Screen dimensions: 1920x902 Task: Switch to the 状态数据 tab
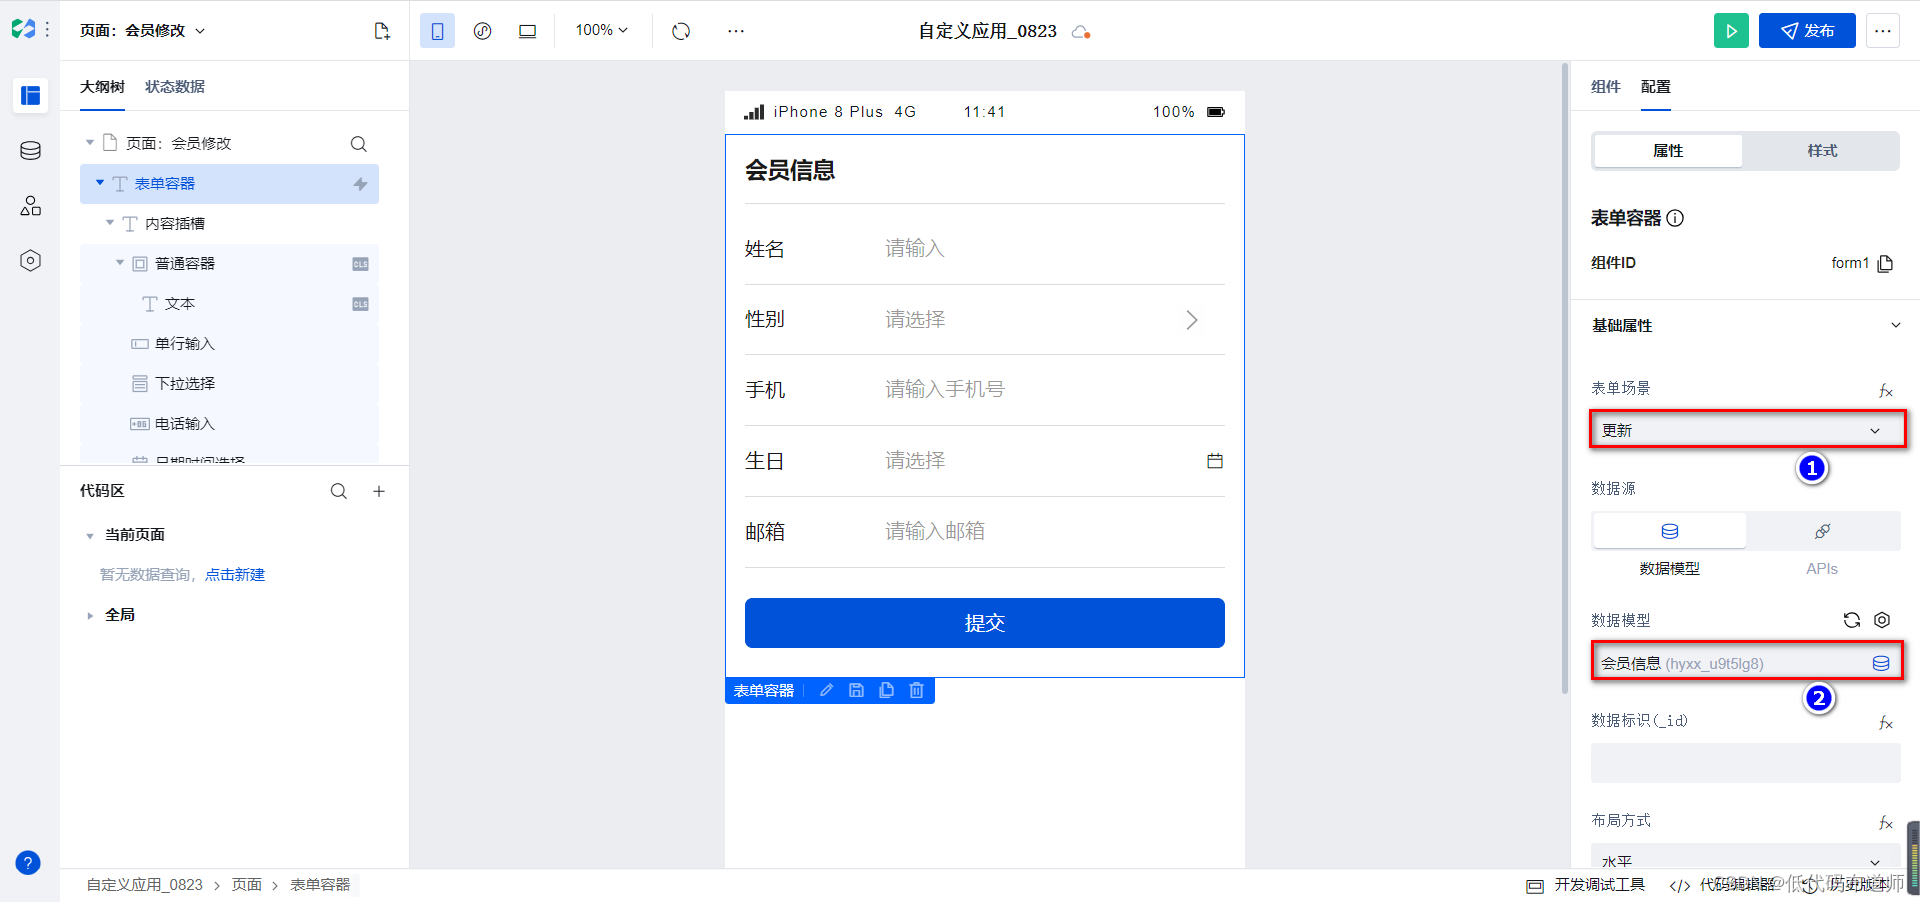pyautogui.click(x=175, y=87)
